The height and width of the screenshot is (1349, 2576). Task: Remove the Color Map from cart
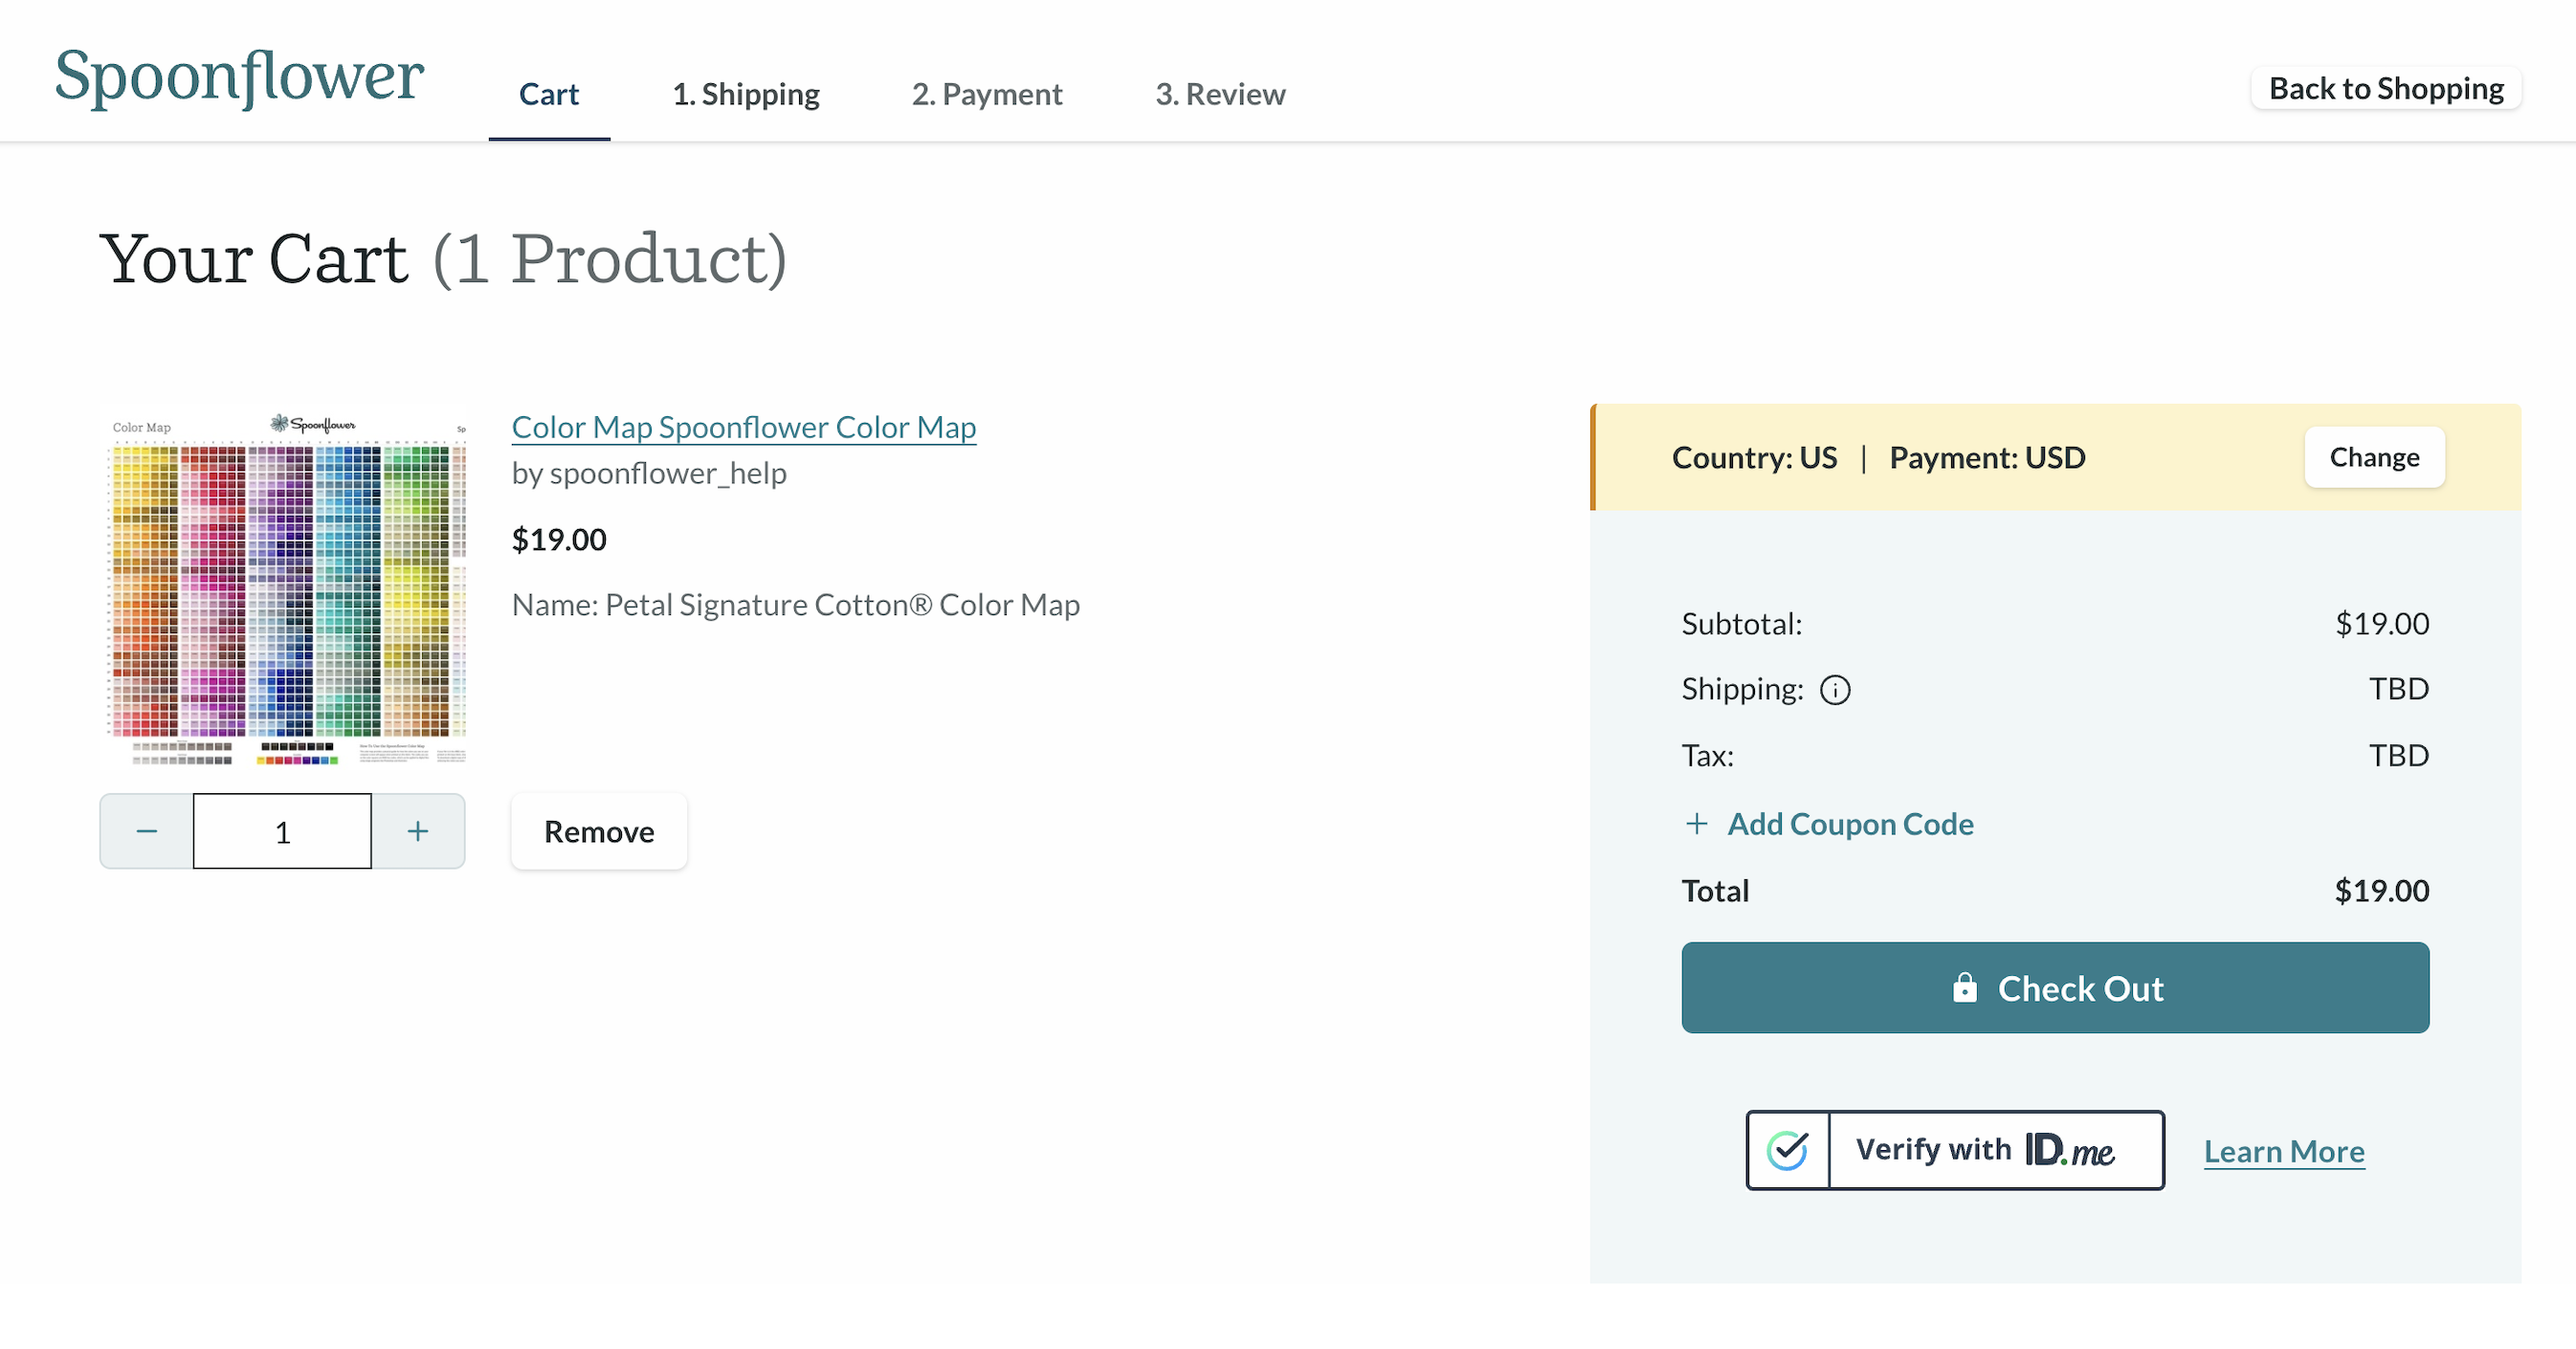[599, 831]
